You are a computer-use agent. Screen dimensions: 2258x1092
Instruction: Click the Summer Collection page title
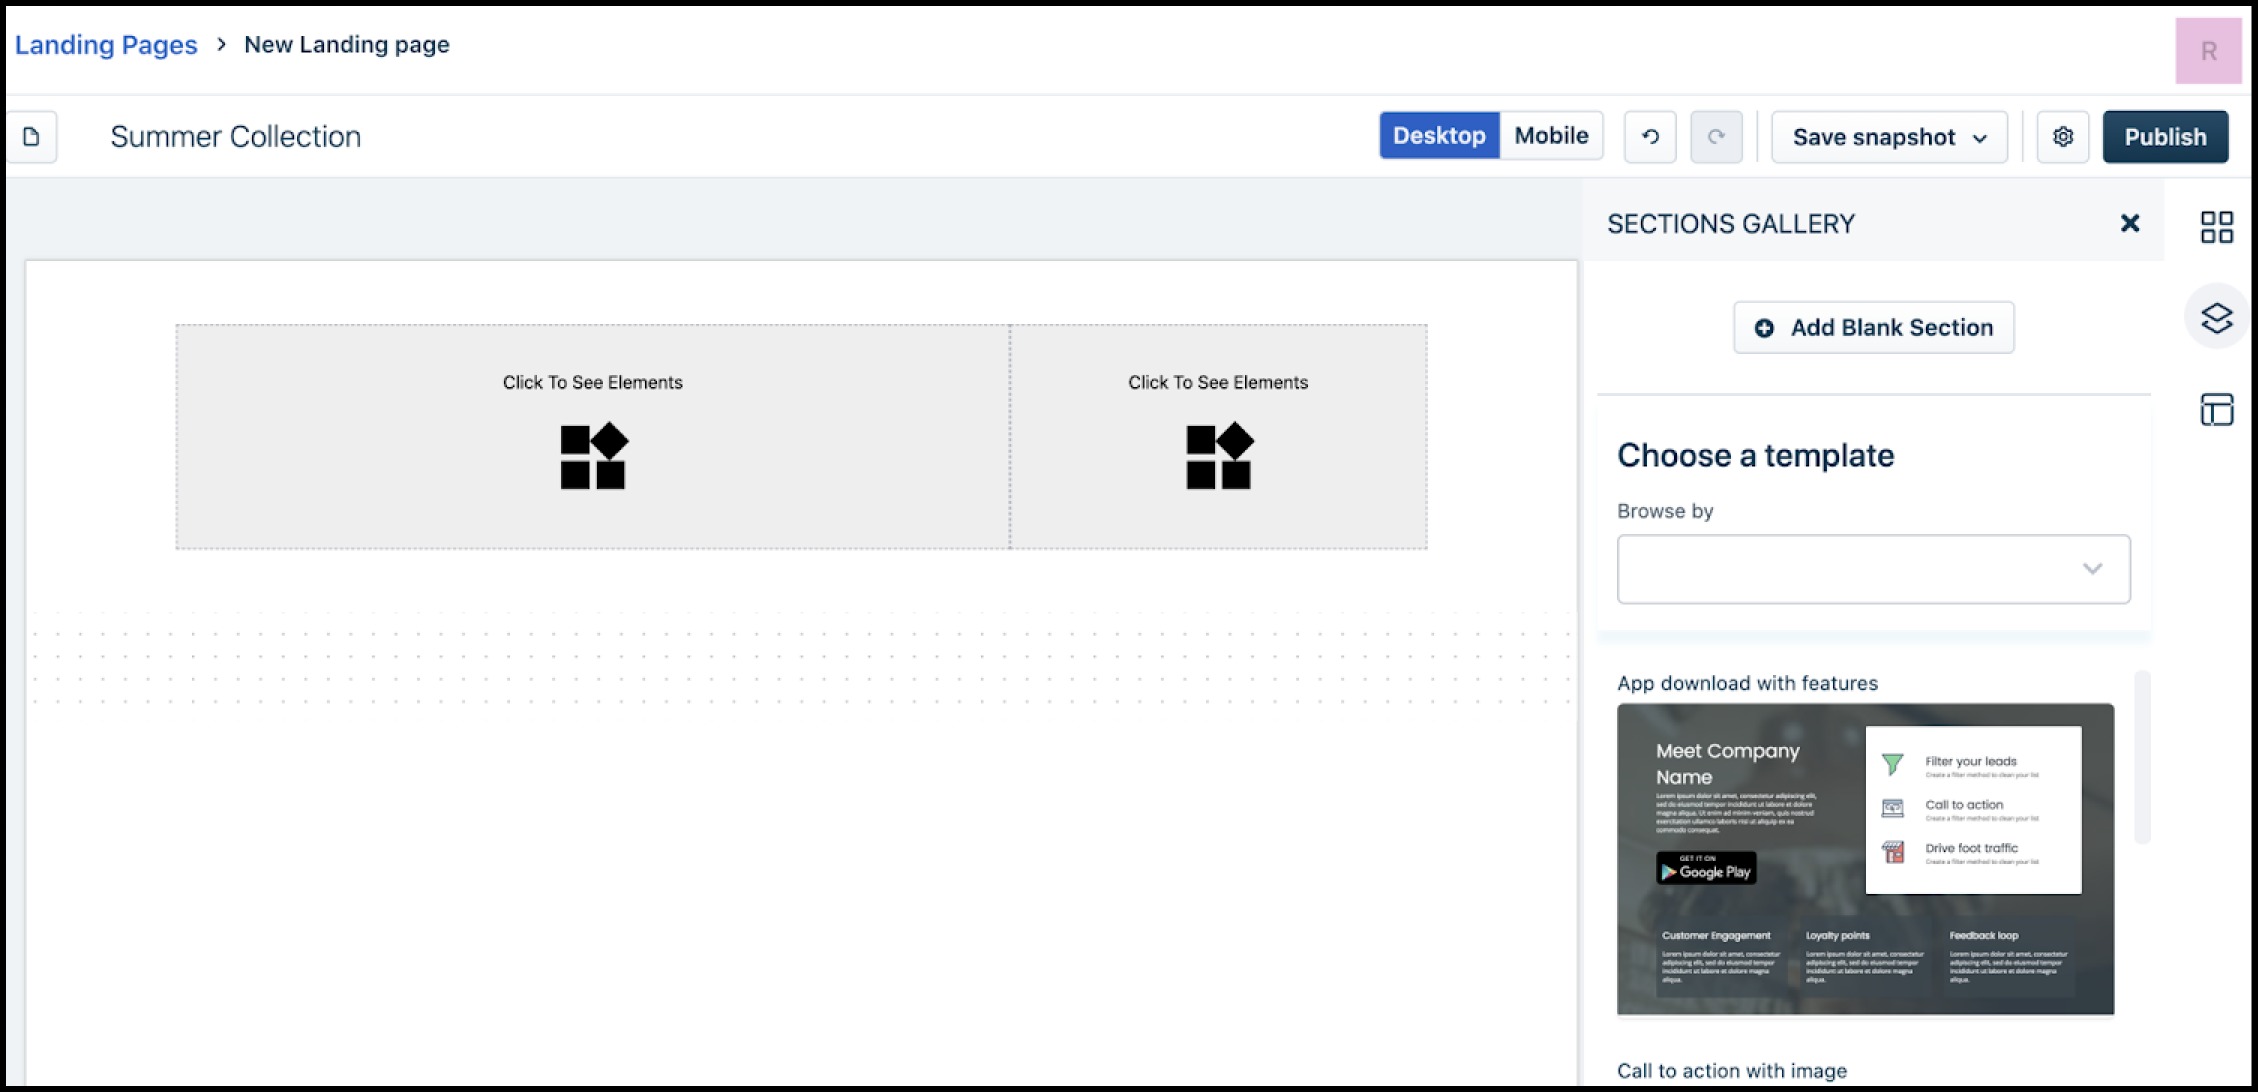tap(236, 137)
